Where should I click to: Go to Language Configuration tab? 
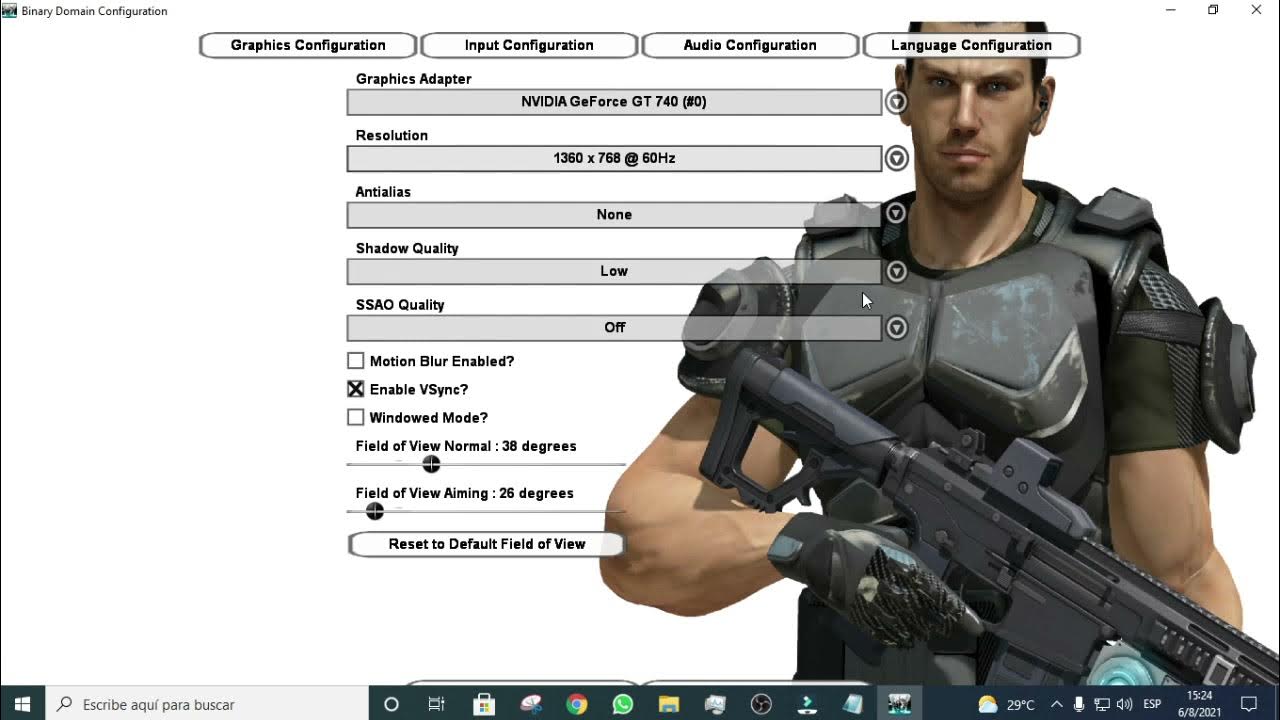point(971,45)
